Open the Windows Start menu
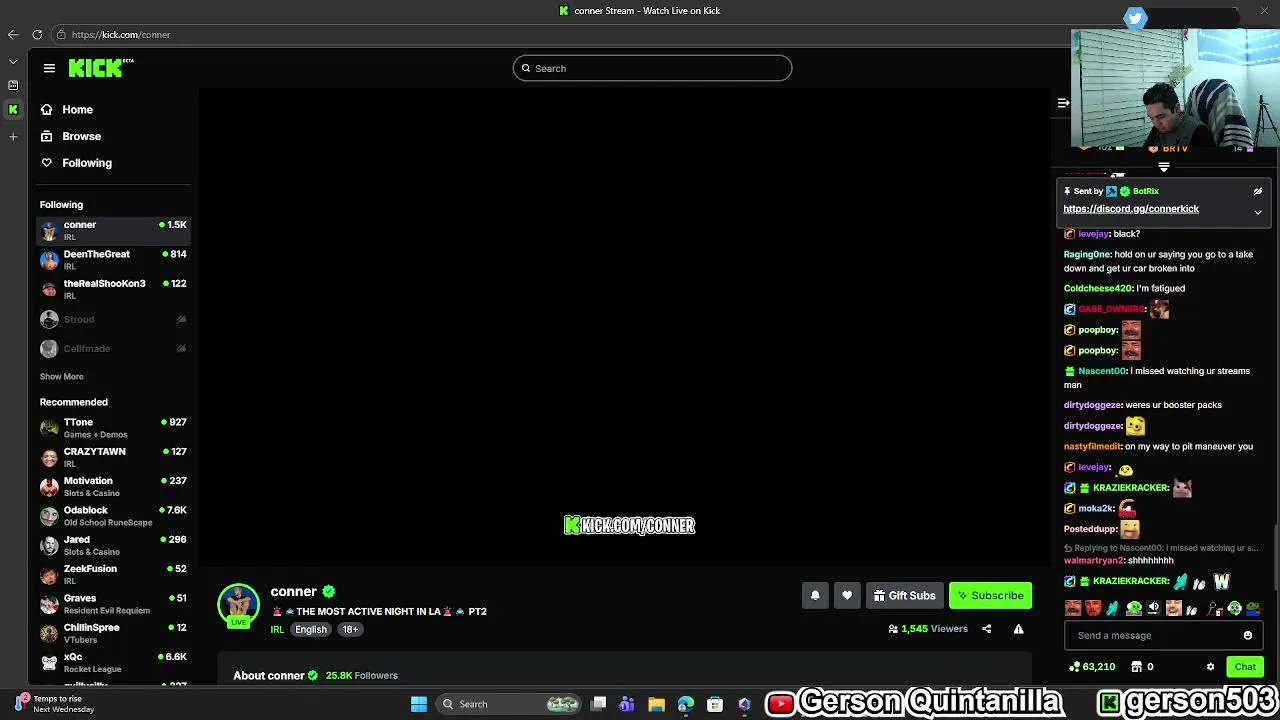 pyautogui.click(x=419, y=704)
